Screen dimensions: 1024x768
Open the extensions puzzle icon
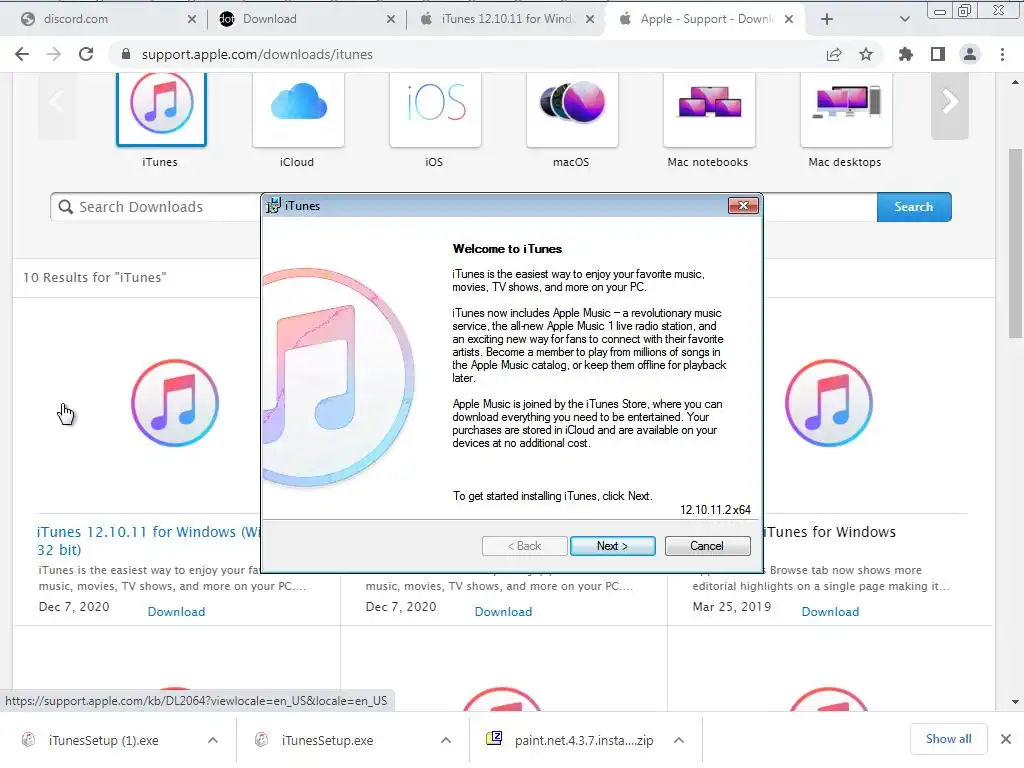(x=905, y=54)
